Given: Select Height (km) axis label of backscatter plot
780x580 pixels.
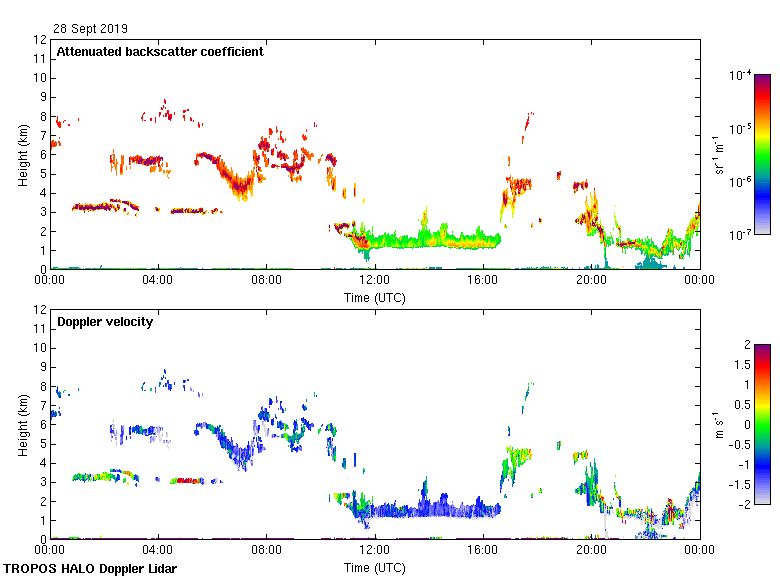Looking at the screenshot, I should (x=22, y=154).
